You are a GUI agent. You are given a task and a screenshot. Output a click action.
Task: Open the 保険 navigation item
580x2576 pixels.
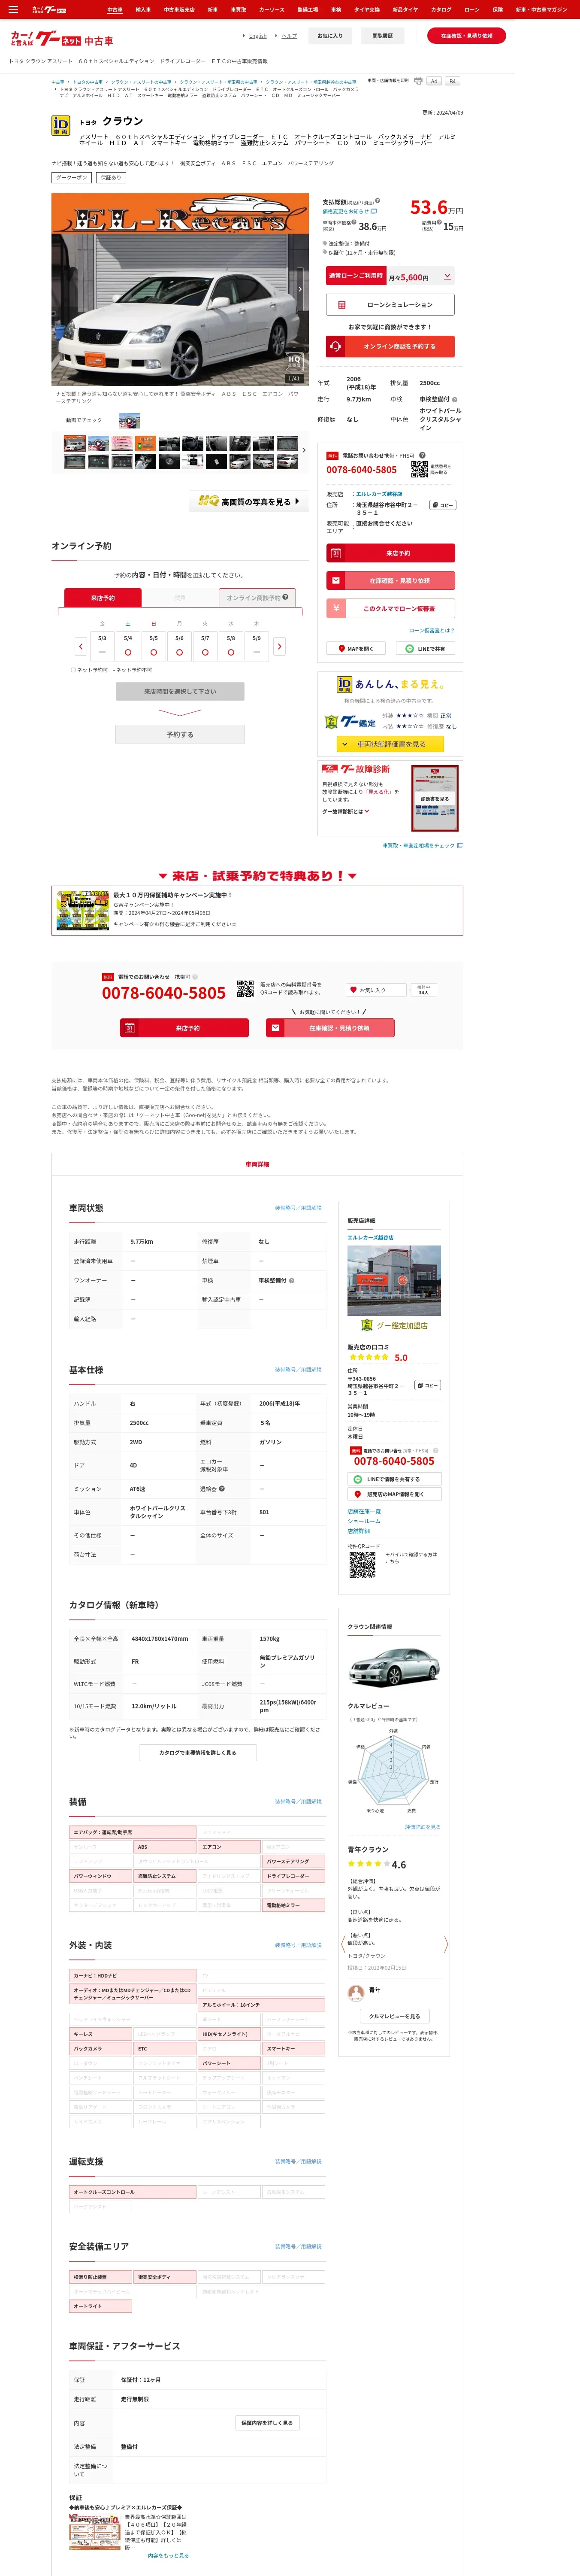point(497,10)
